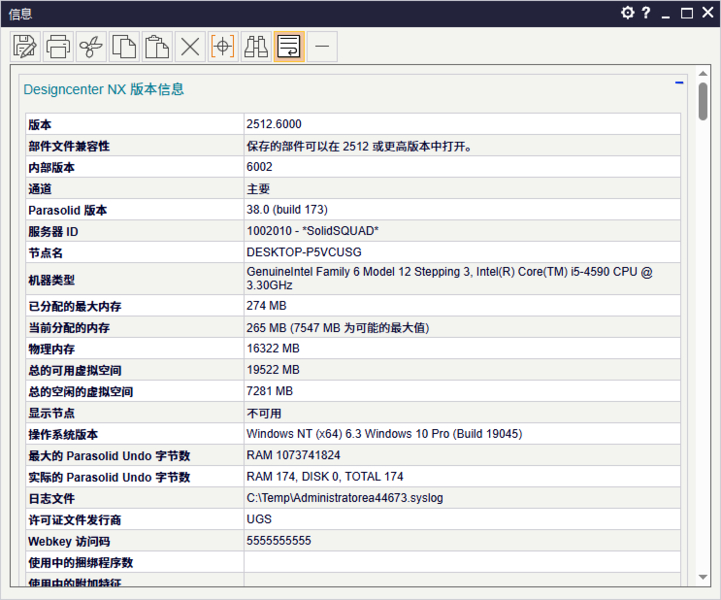Click the 使用中的捆绑程序数 row label
Image resolution: width=721 pixels, height=600 pixels.
(81, 562)
